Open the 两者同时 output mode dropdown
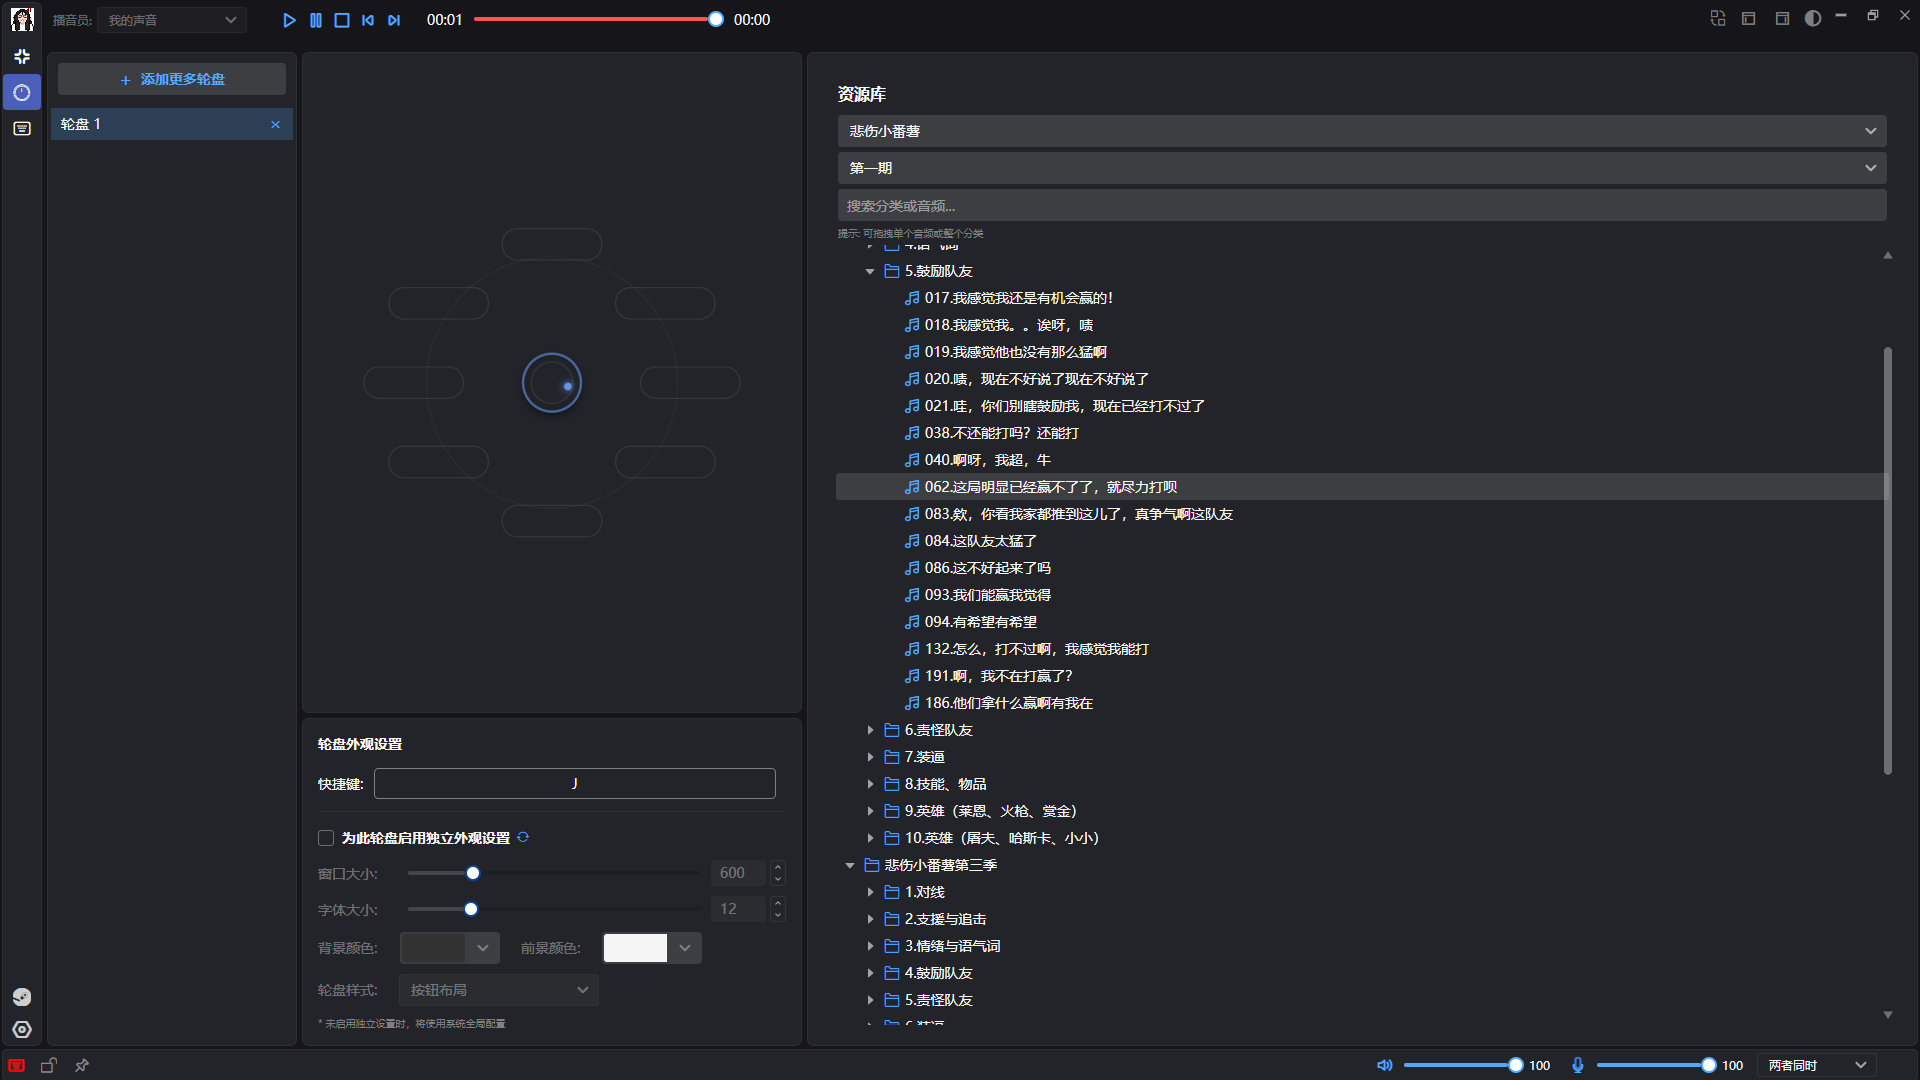Viewport: 1920px width, 1080px height. click(1816, 1065)
